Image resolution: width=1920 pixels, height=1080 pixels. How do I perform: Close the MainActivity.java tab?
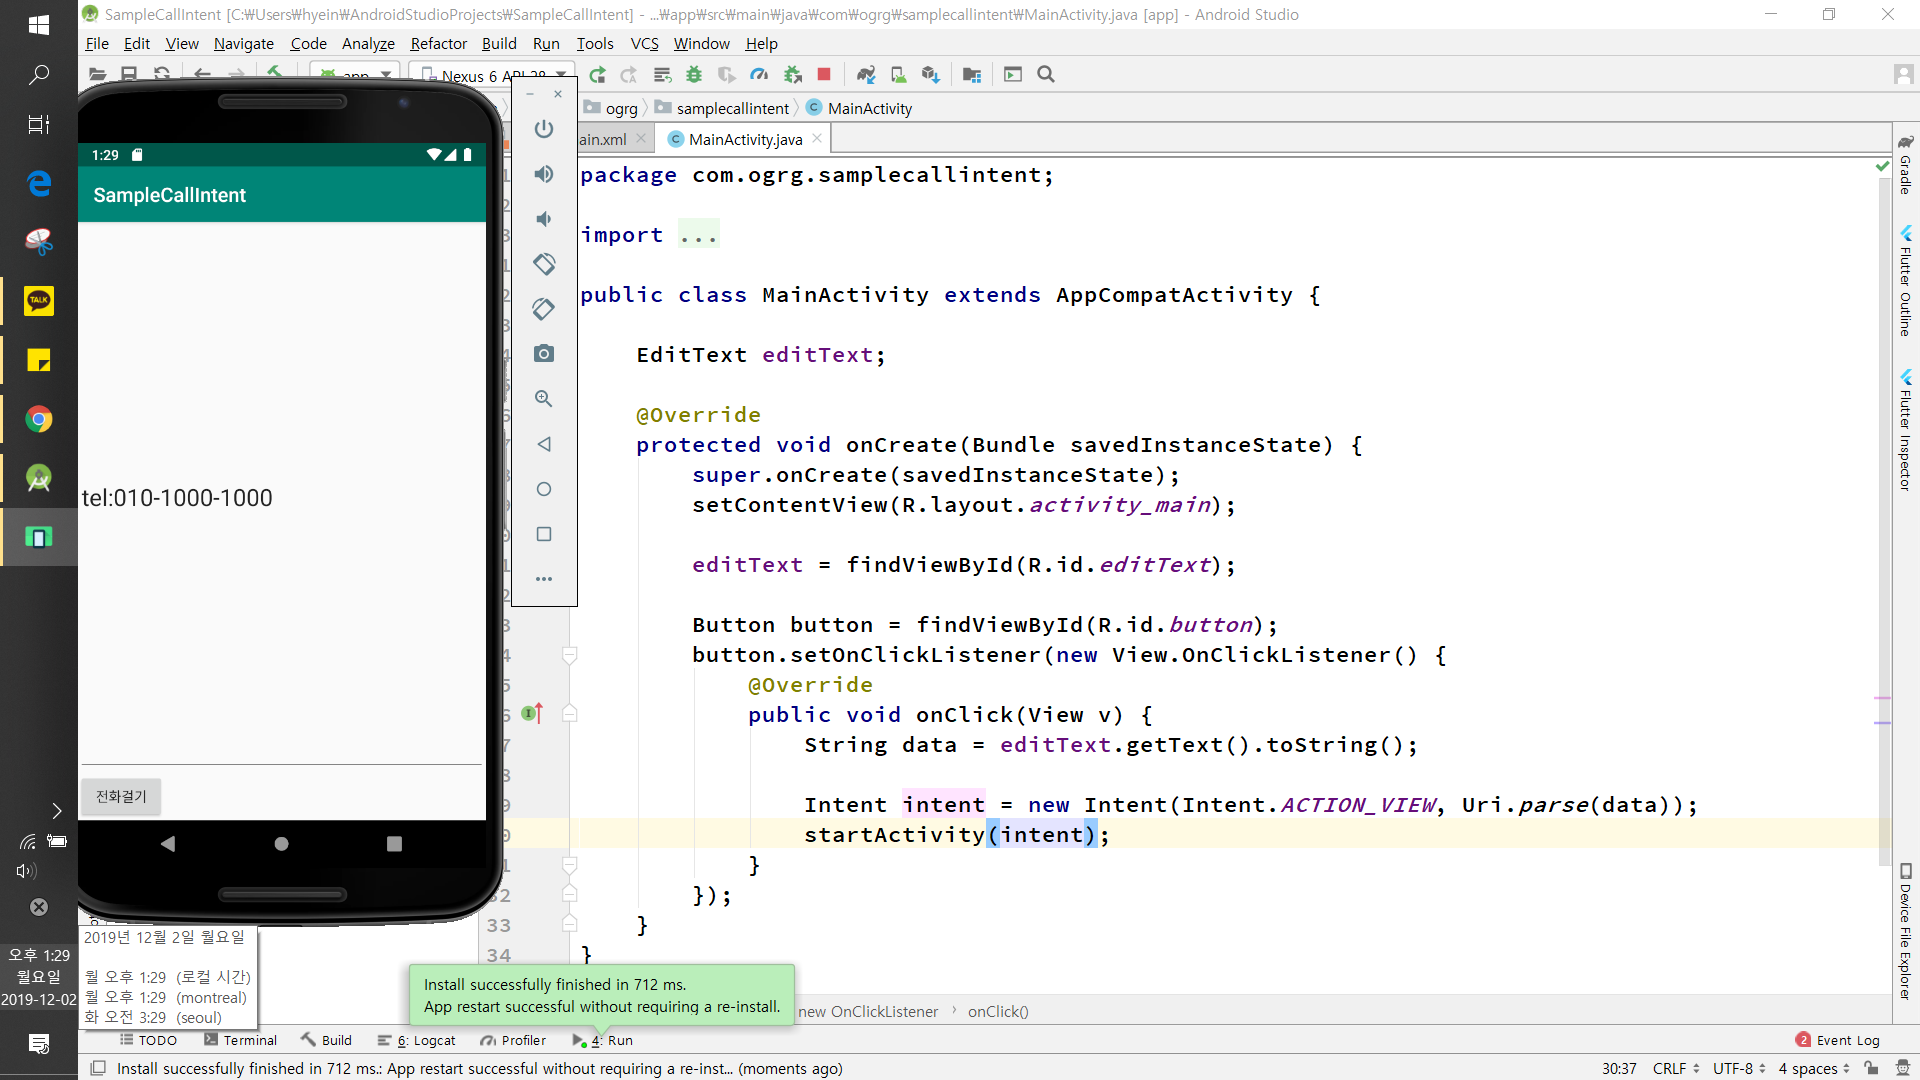817,139
